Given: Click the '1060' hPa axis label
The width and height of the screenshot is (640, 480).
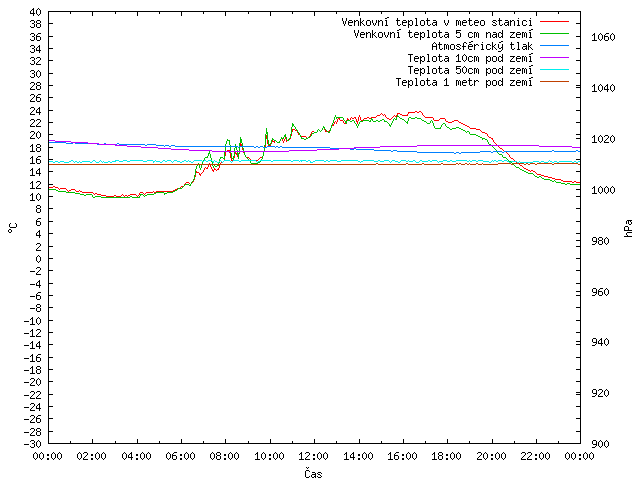Looking at the screenshot, I should pyautogui.click(x=603, y=38).
